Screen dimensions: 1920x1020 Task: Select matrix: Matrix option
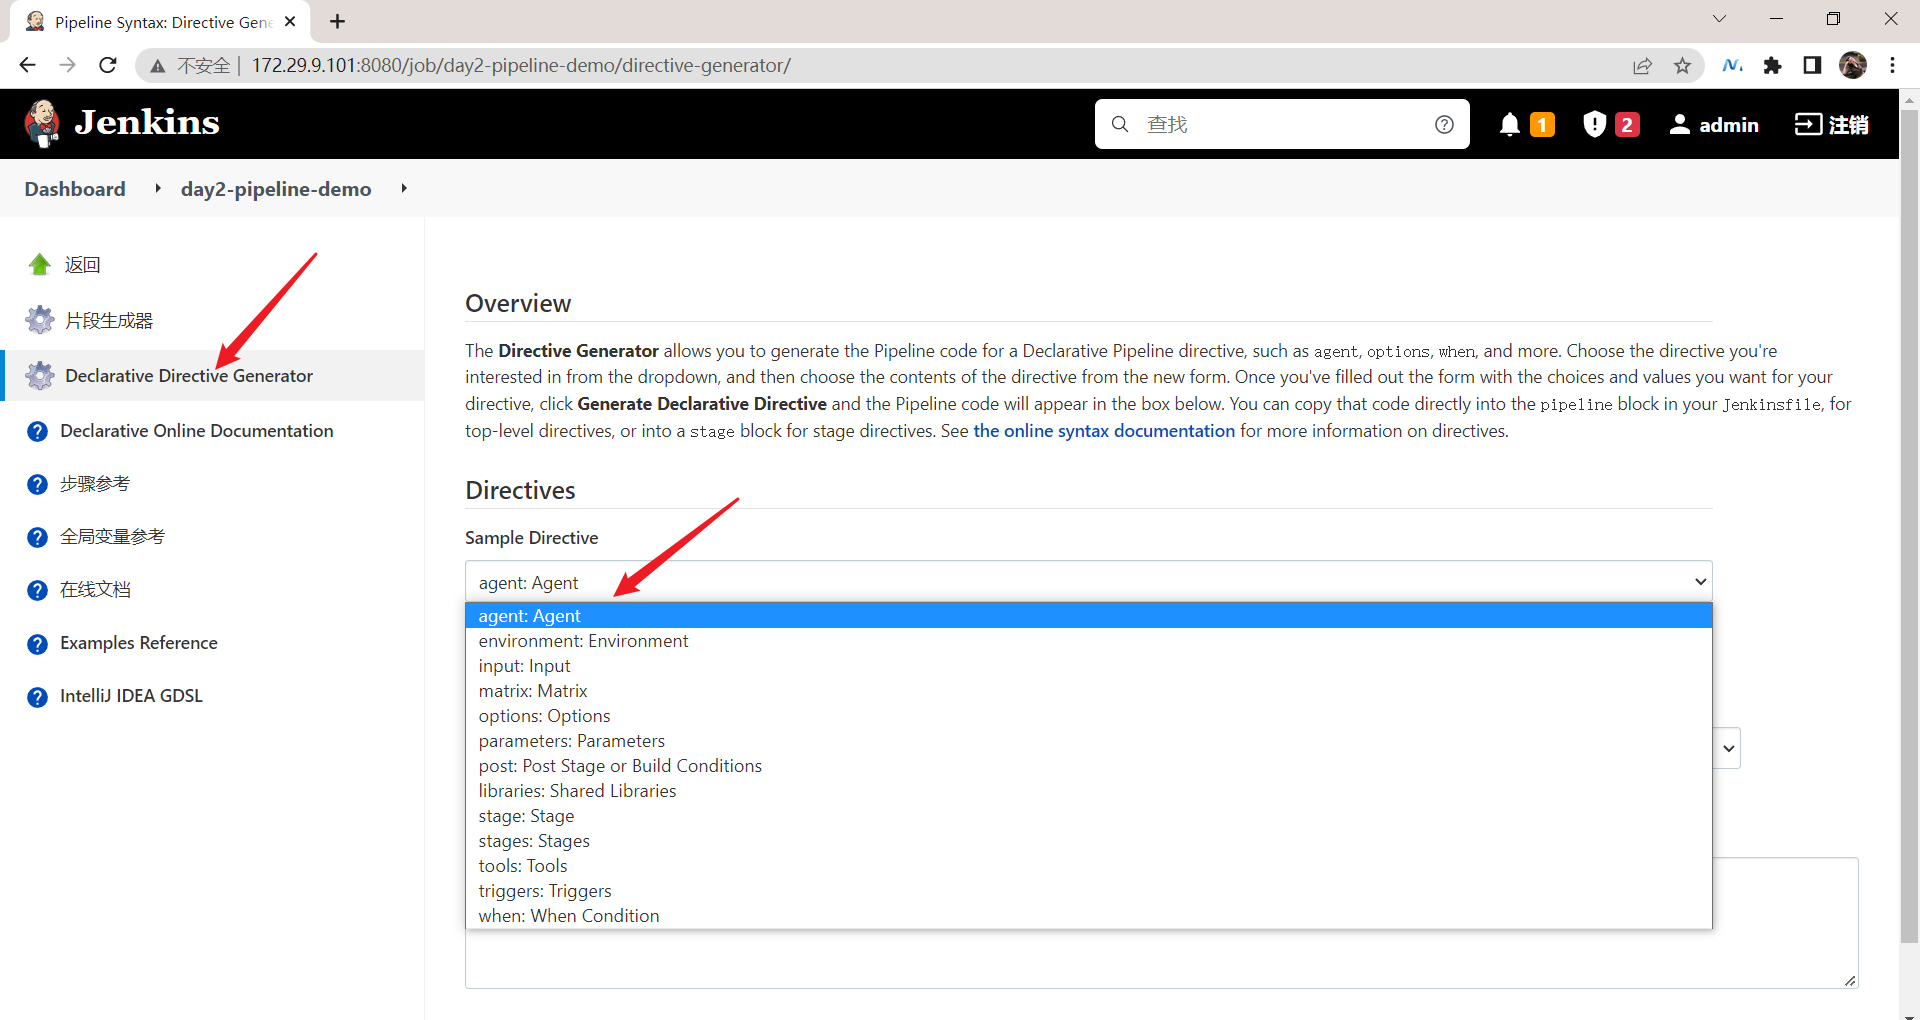[x=1088, y=691]
